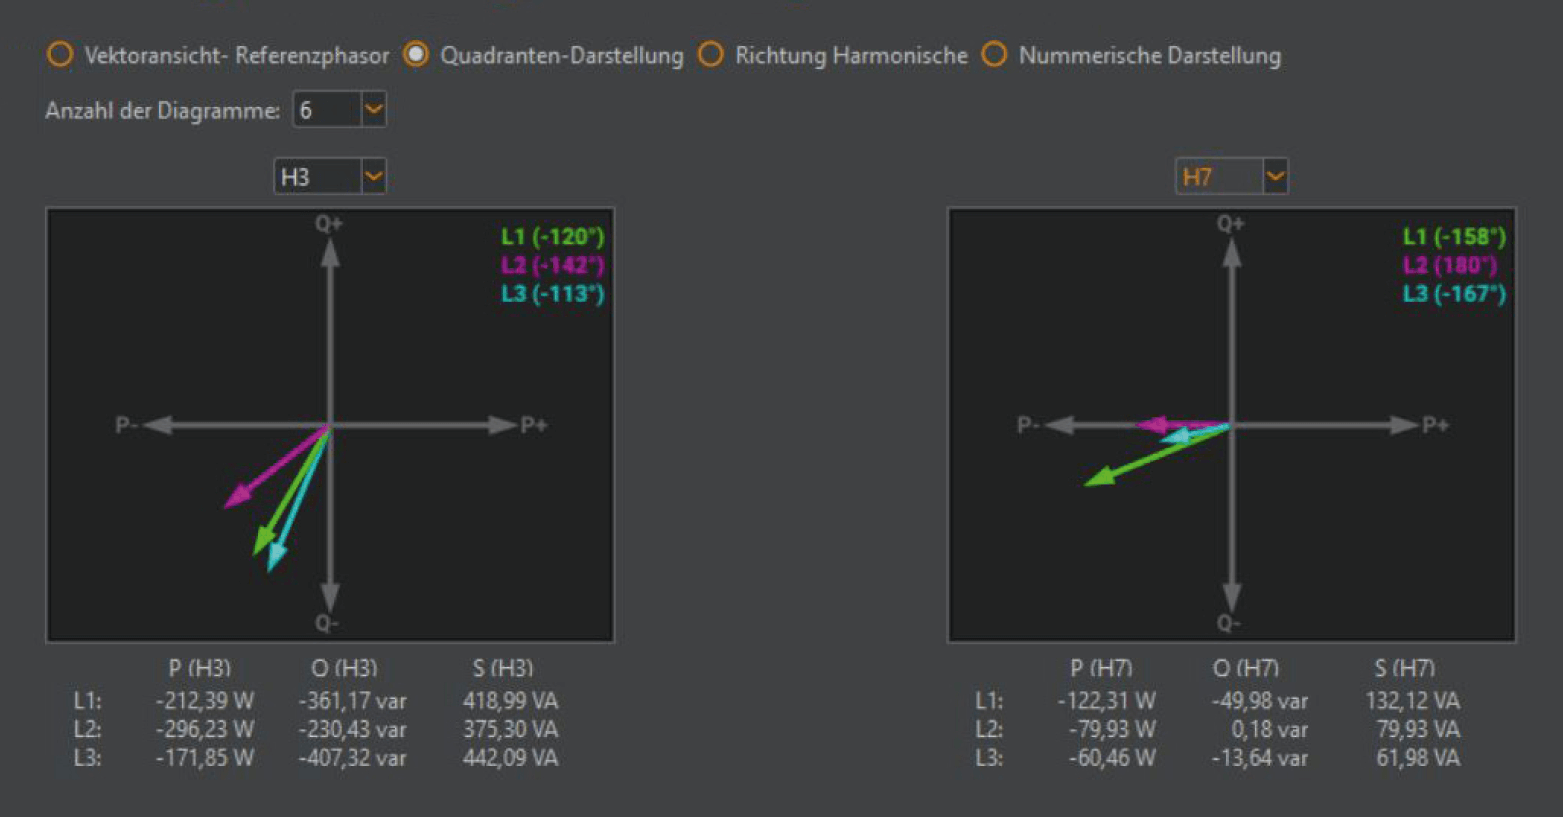1563x817 pixels.
Task: Click the magenta L2 vector arrowhead in H3 diagram
Action: [236, 497]
